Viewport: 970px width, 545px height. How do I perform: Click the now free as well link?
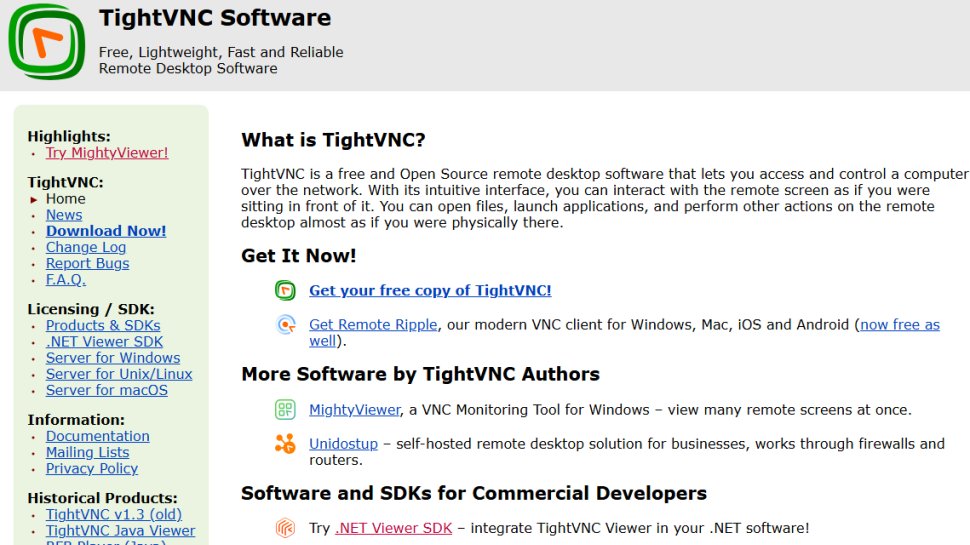pyautogui.click(x=899, y=324)
